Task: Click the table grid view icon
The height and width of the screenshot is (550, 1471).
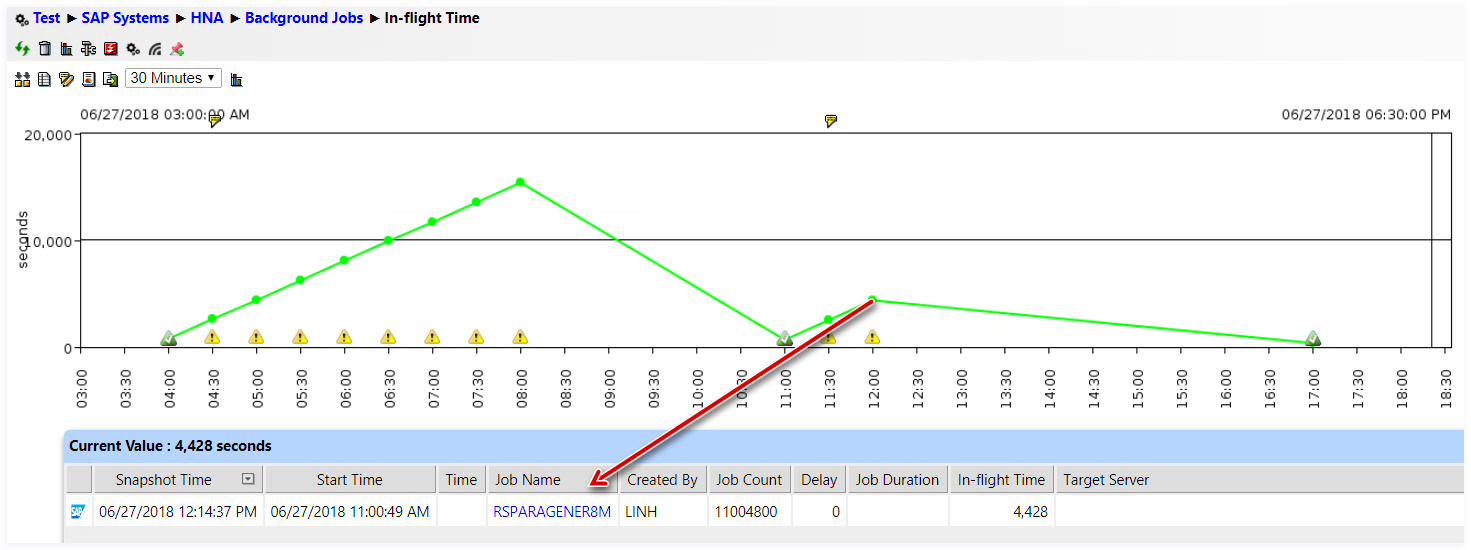Action: coord(44,79)
